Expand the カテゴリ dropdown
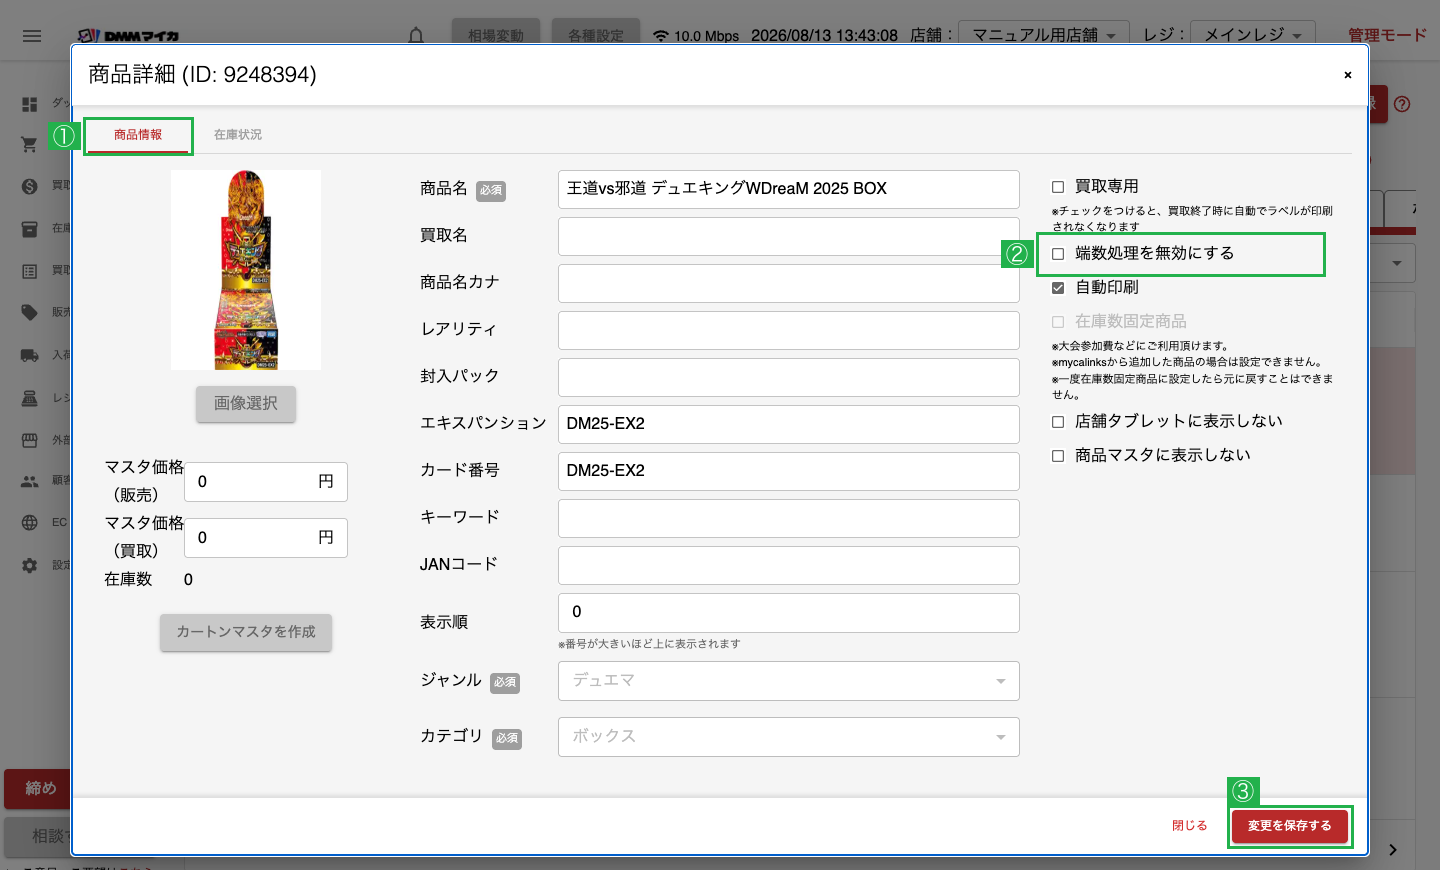Image resolution: width=1440 pixels, height=870 pixels. [x=789, y=737]
